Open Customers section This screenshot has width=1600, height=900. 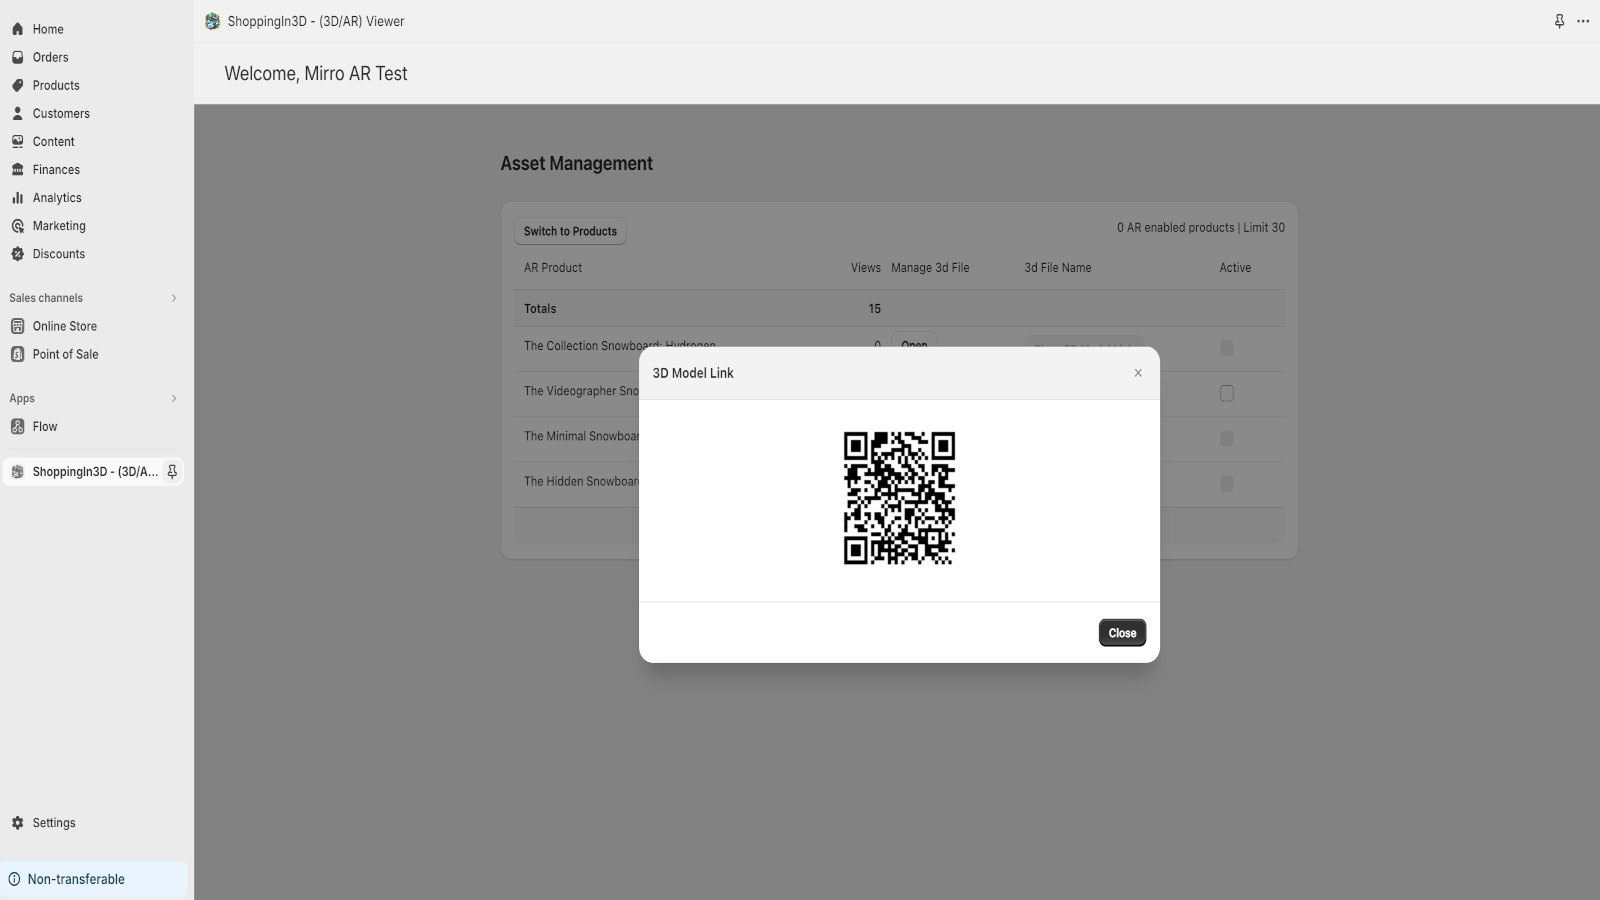point(61,113)
